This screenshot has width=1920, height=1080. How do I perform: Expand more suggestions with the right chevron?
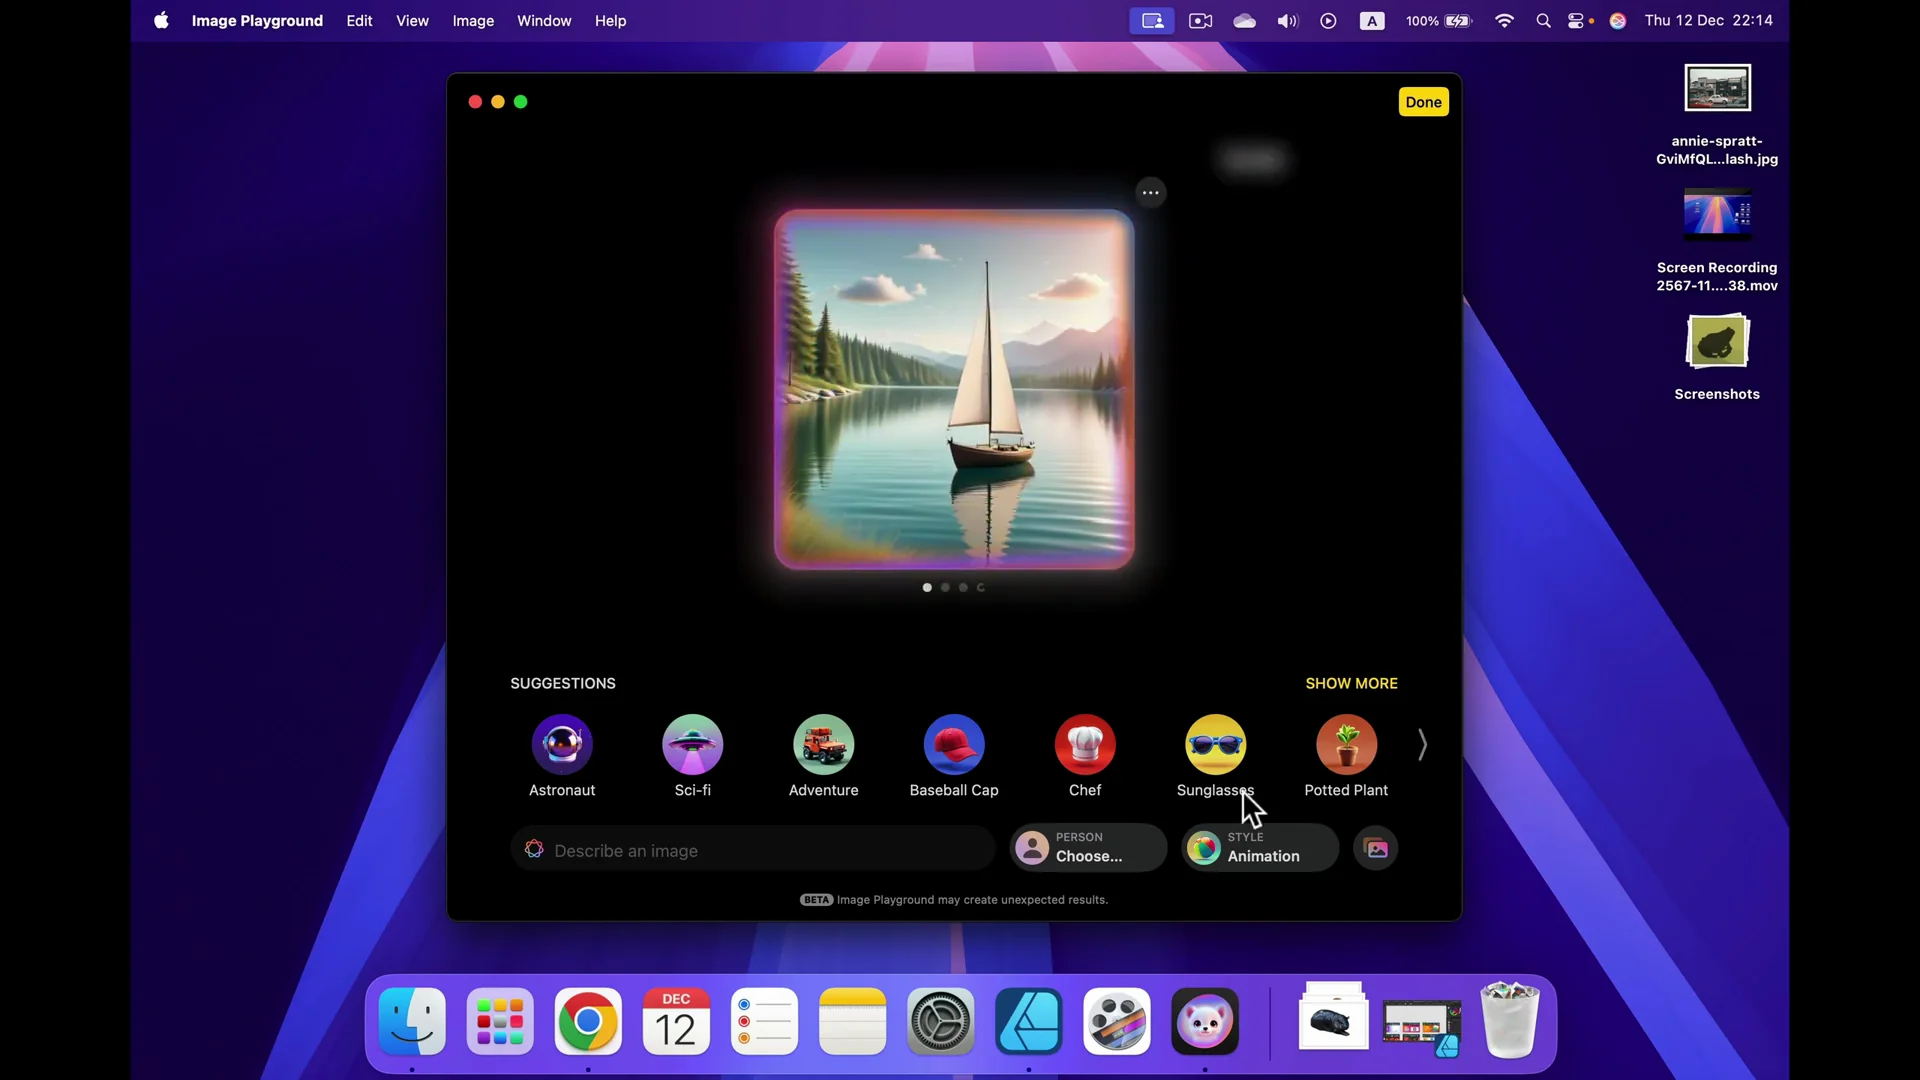pos(1422,745)
